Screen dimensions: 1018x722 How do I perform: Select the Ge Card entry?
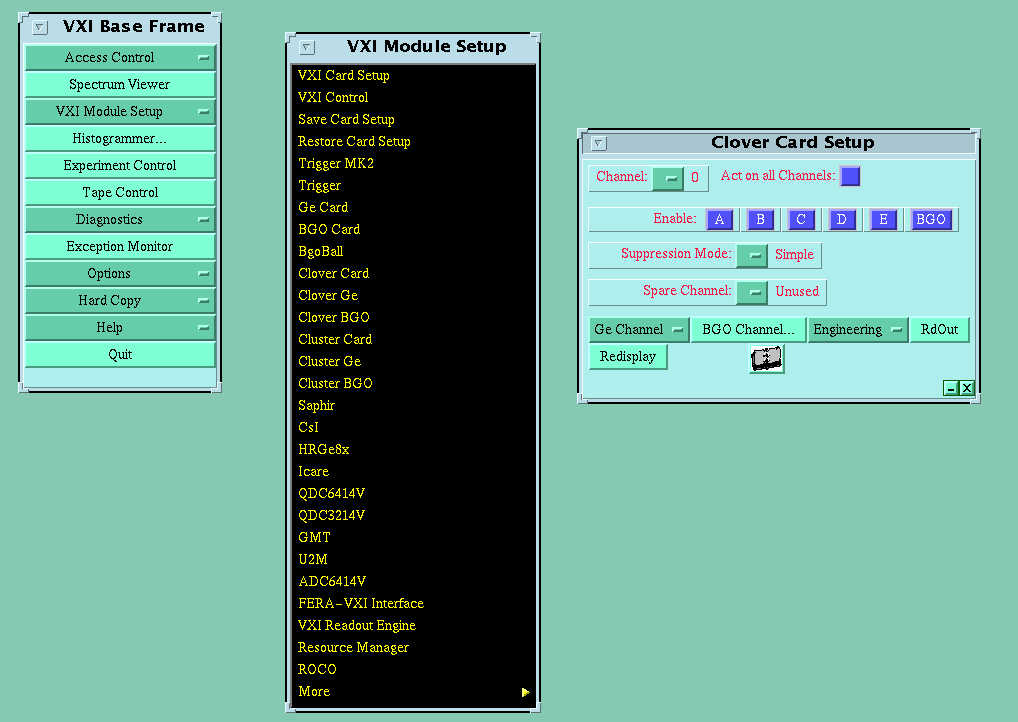(413, 208)
